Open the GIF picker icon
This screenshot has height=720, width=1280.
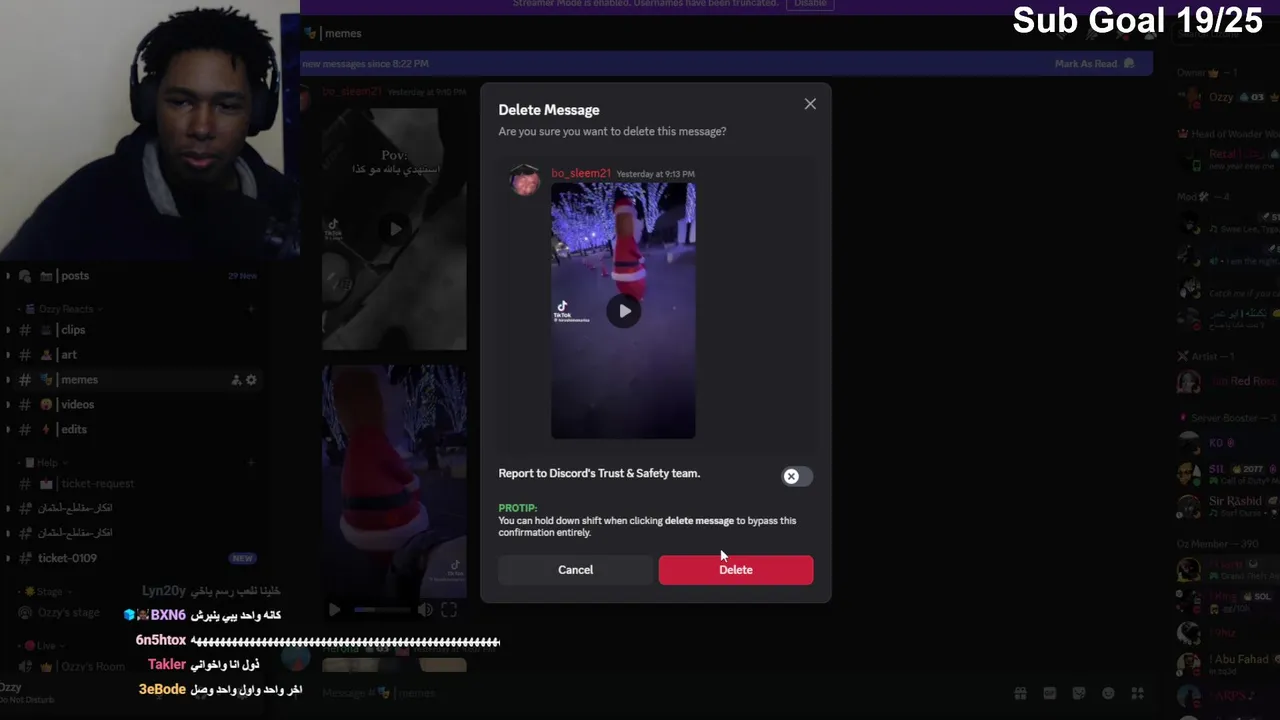point(1050,693)
